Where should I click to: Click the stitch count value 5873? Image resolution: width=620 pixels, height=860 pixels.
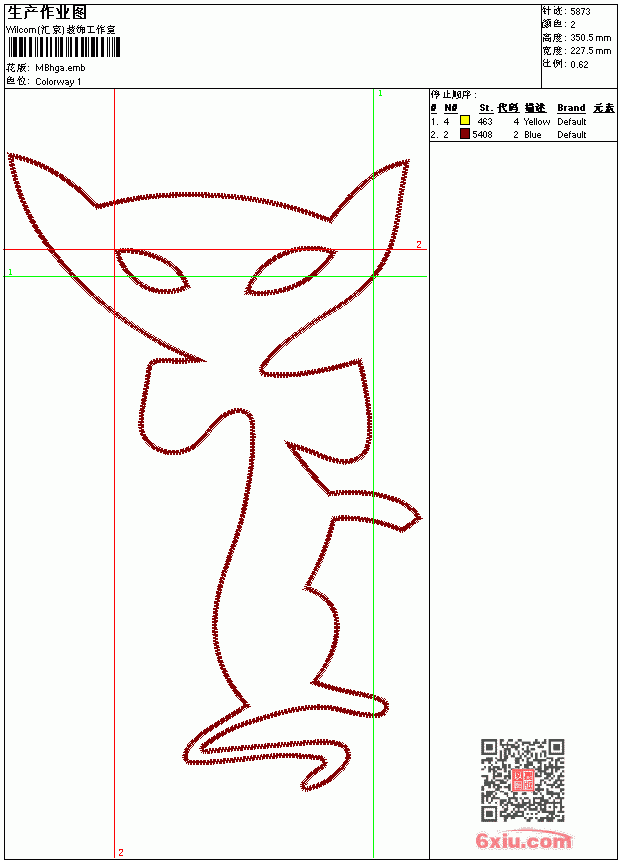[x=580, y=11]
